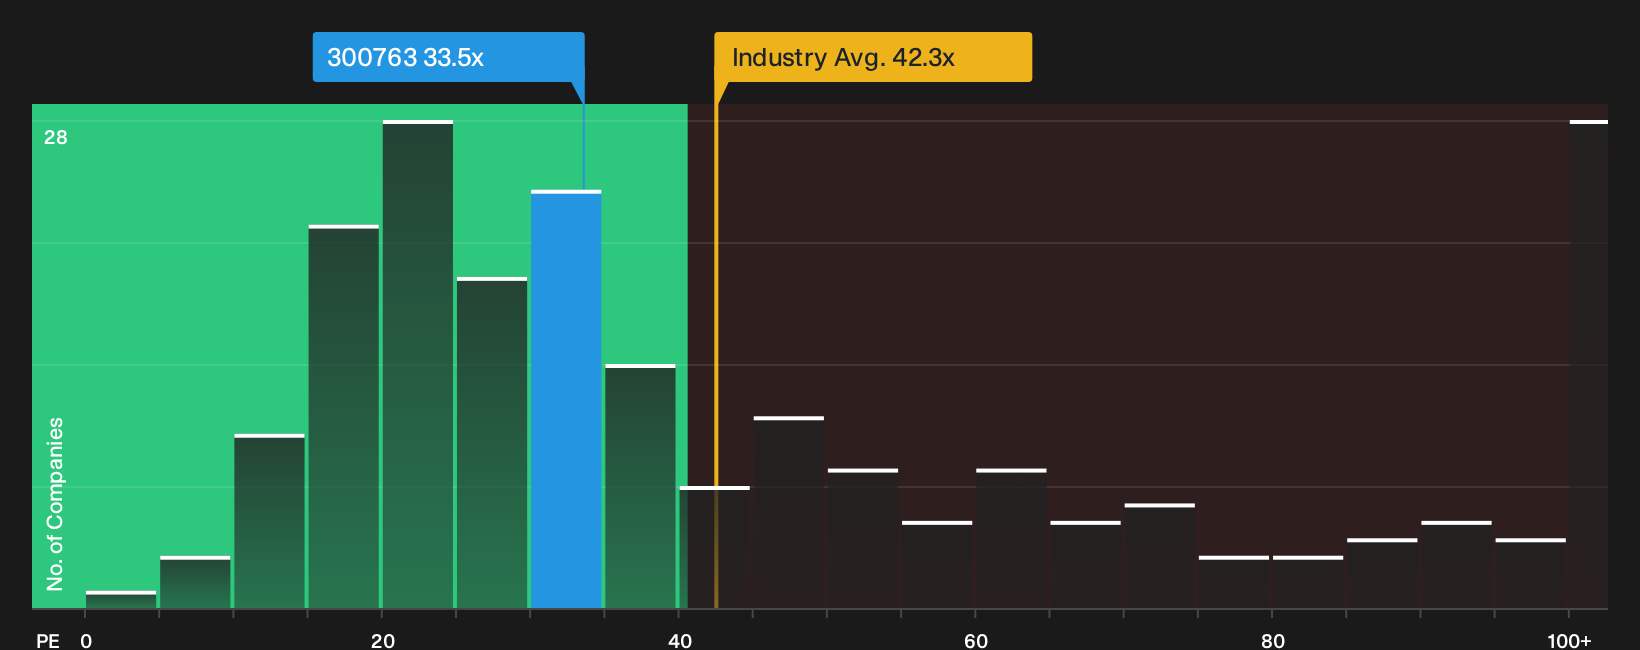Image resolution: width=1640 pixels, height=650 pixels.
Task: Click the blue 300763 33.5x label
Action: point(448,57)
